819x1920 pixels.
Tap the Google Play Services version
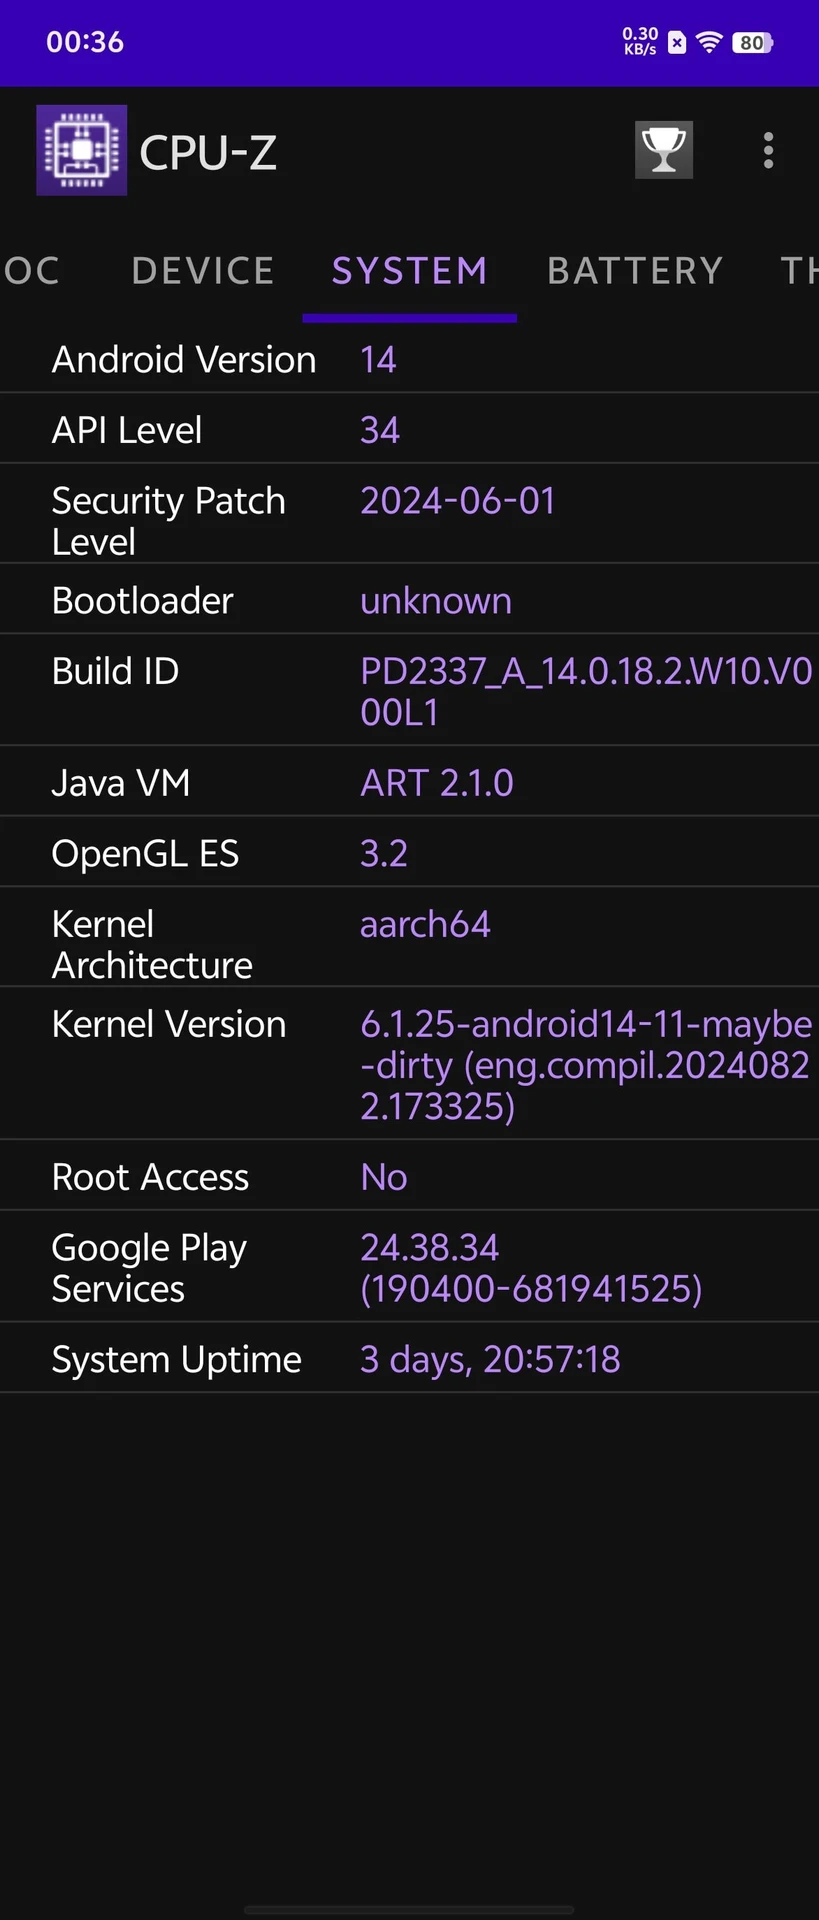(x=531, y=1268)
